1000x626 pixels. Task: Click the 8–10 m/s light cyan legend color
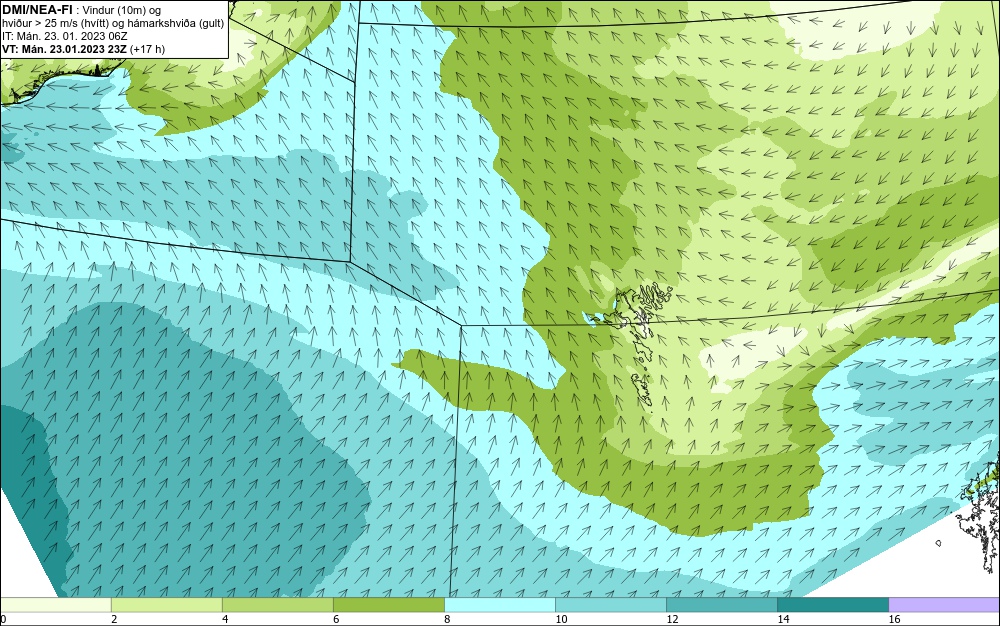pyautogui.click(x=499, y=605)
